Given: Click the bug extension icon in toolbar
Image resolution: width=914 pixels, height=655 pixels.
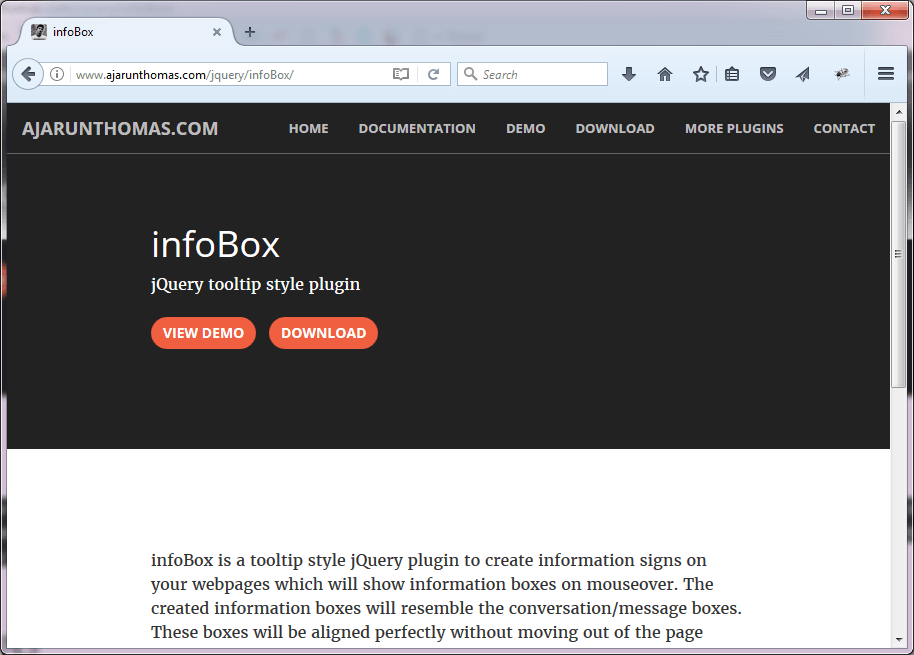Looking at the screenshot, I should (x=841, y=73).
